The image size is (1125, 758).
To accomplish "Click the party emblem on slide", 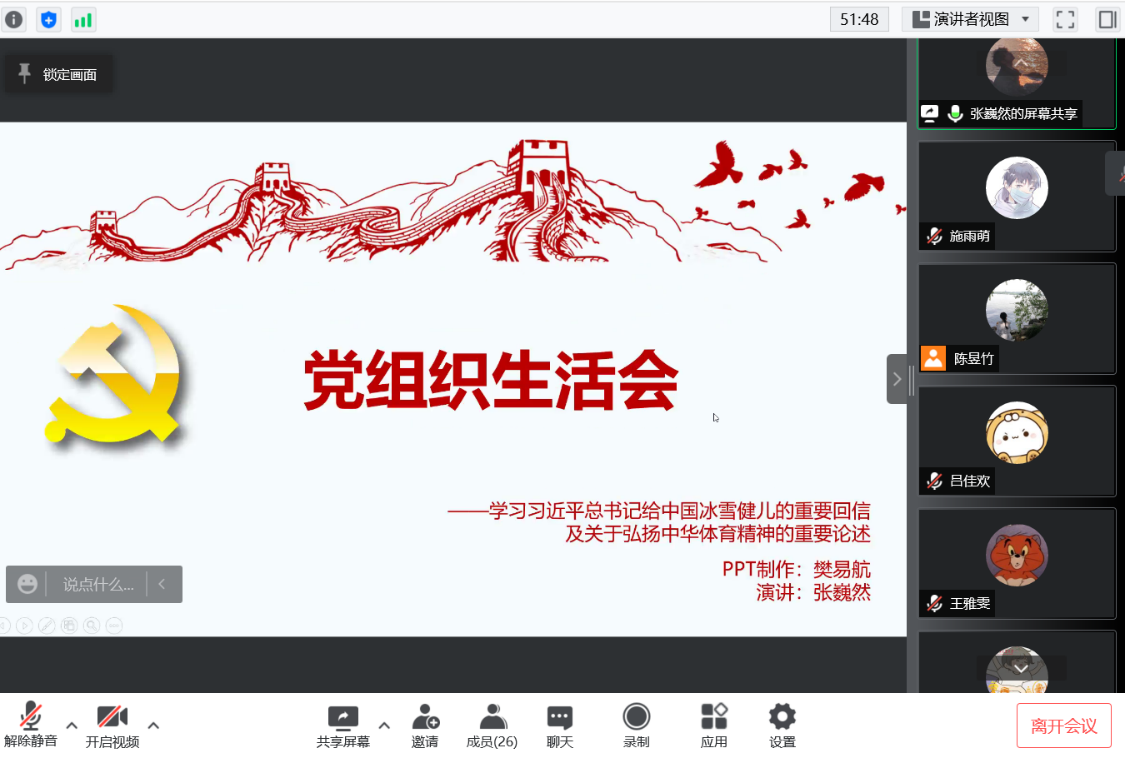I will tap(115, 375).
